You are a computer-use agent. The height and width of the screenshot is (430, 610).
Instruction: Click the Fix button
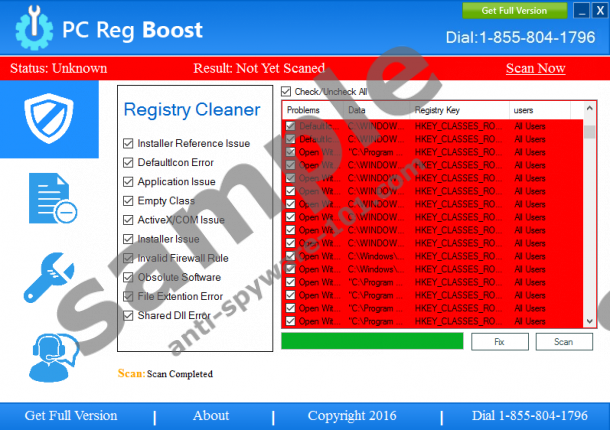pyautogui.click(x=500, y=342)
